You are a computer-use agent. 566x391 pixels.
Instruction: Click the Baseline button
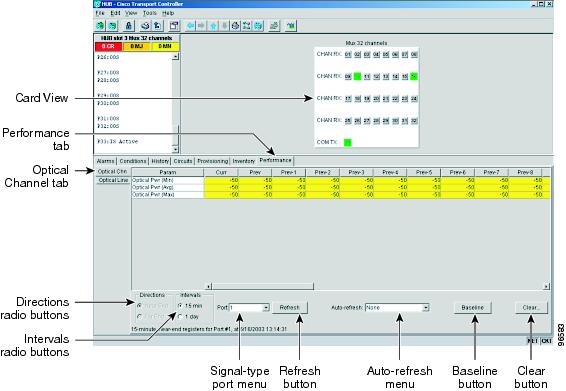[x=473, y=308]
